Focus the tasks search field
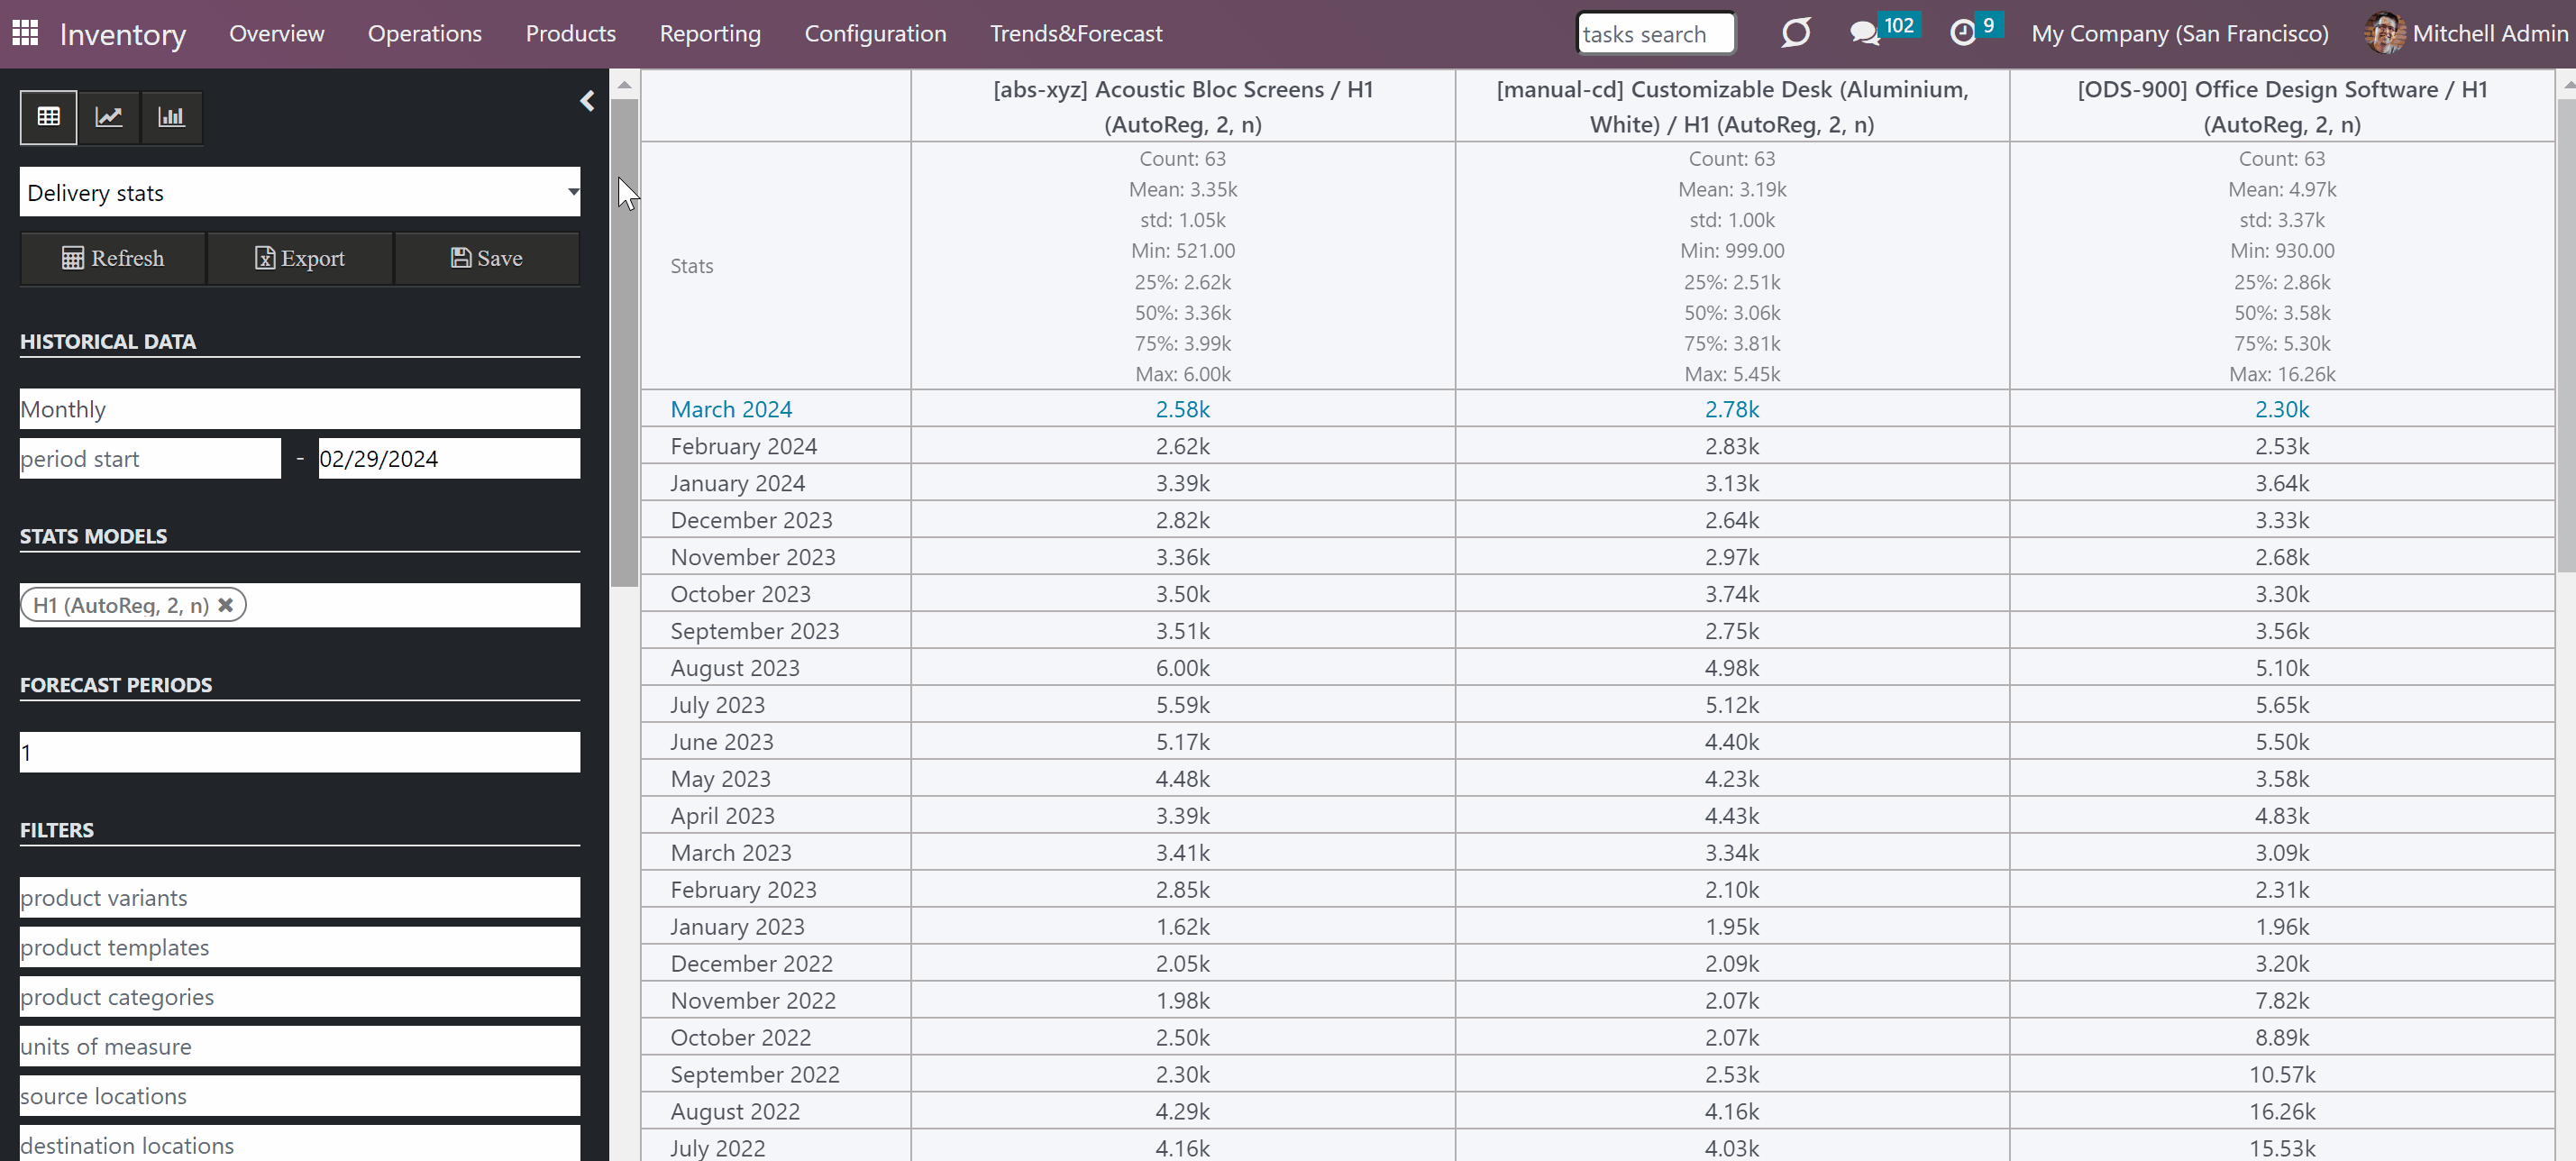This screenshot has height=1161, width=2576. point(1656,33)
